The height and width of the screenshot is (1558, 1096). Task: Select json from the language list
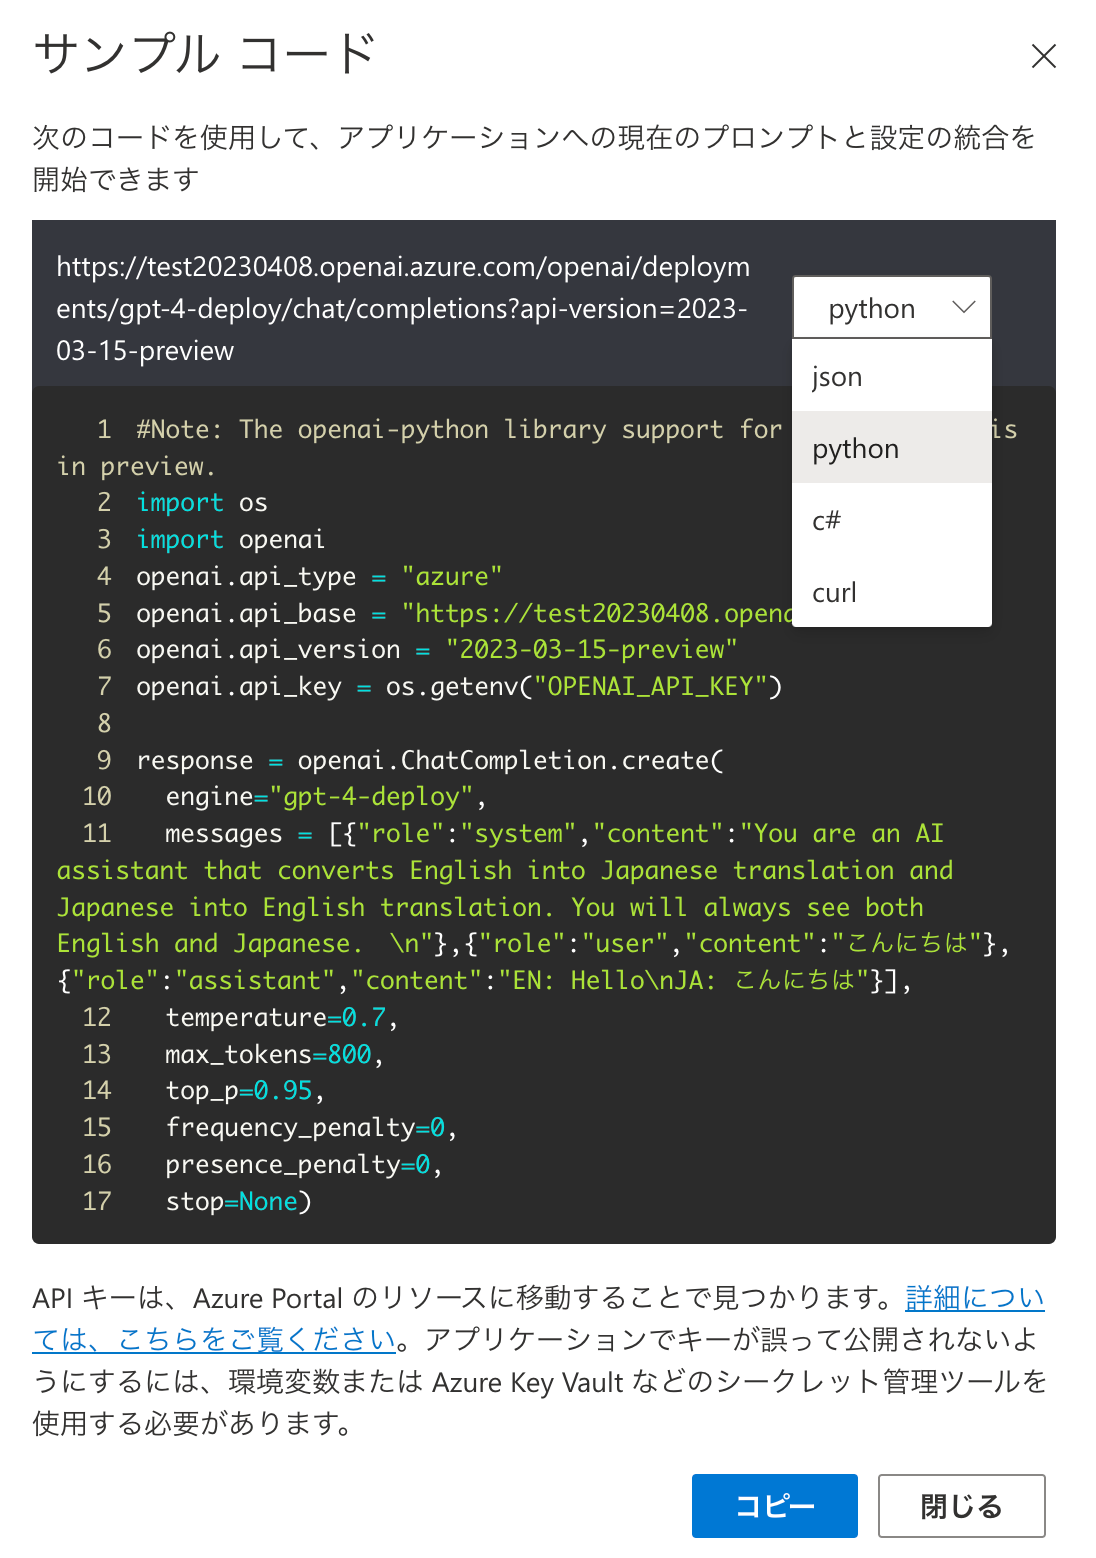click(x=891, y=376)
